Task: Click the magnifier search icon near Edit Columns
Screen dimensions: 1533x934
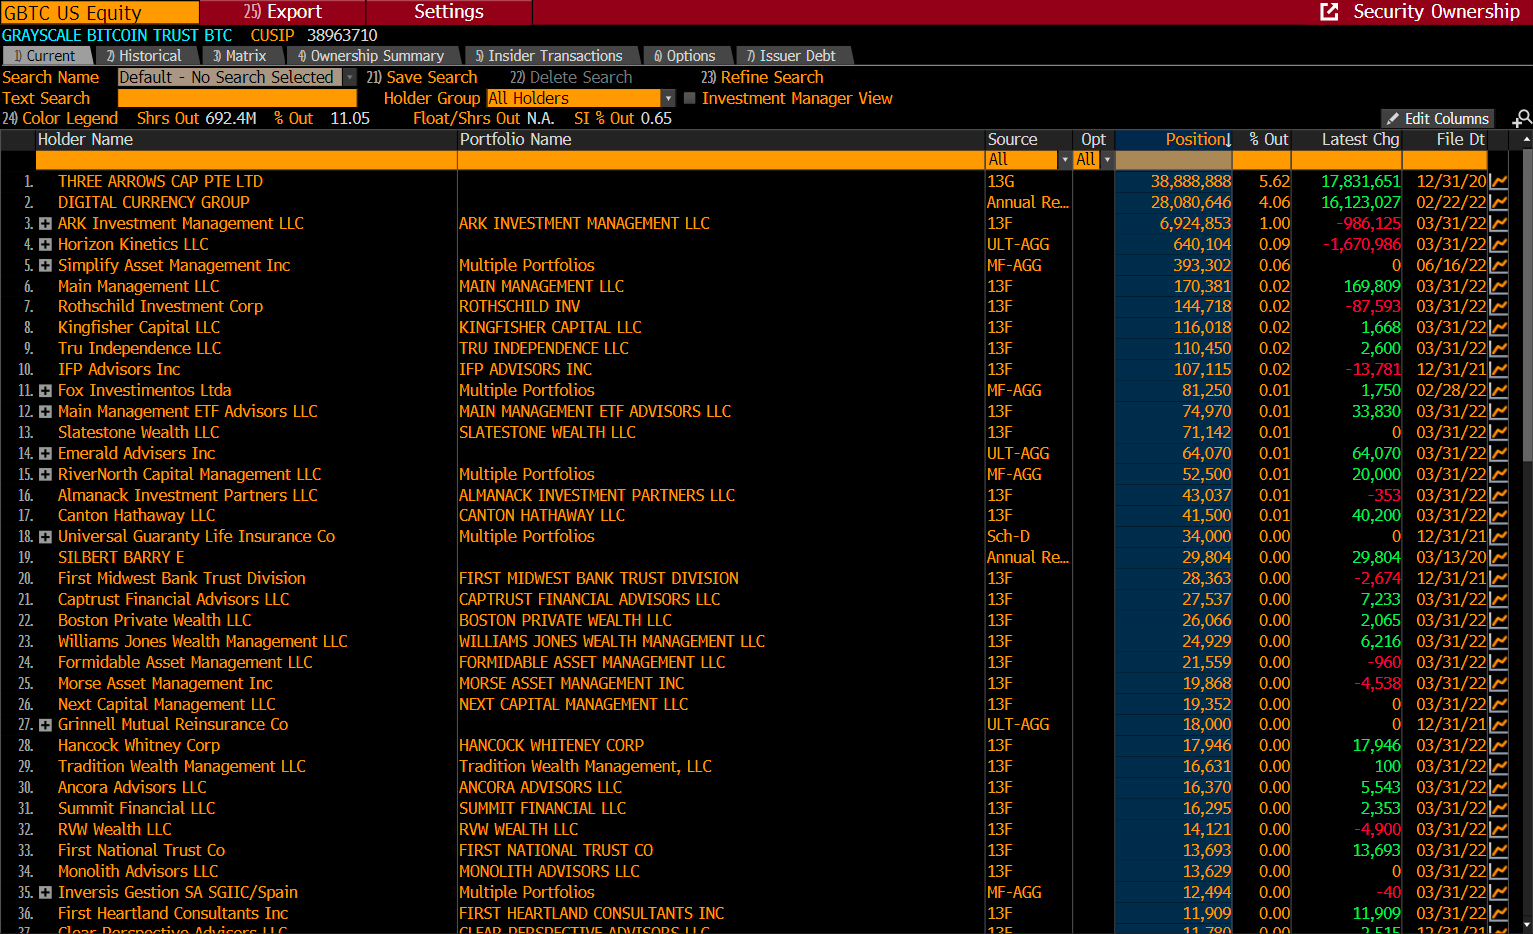Action: (1522, 119)
